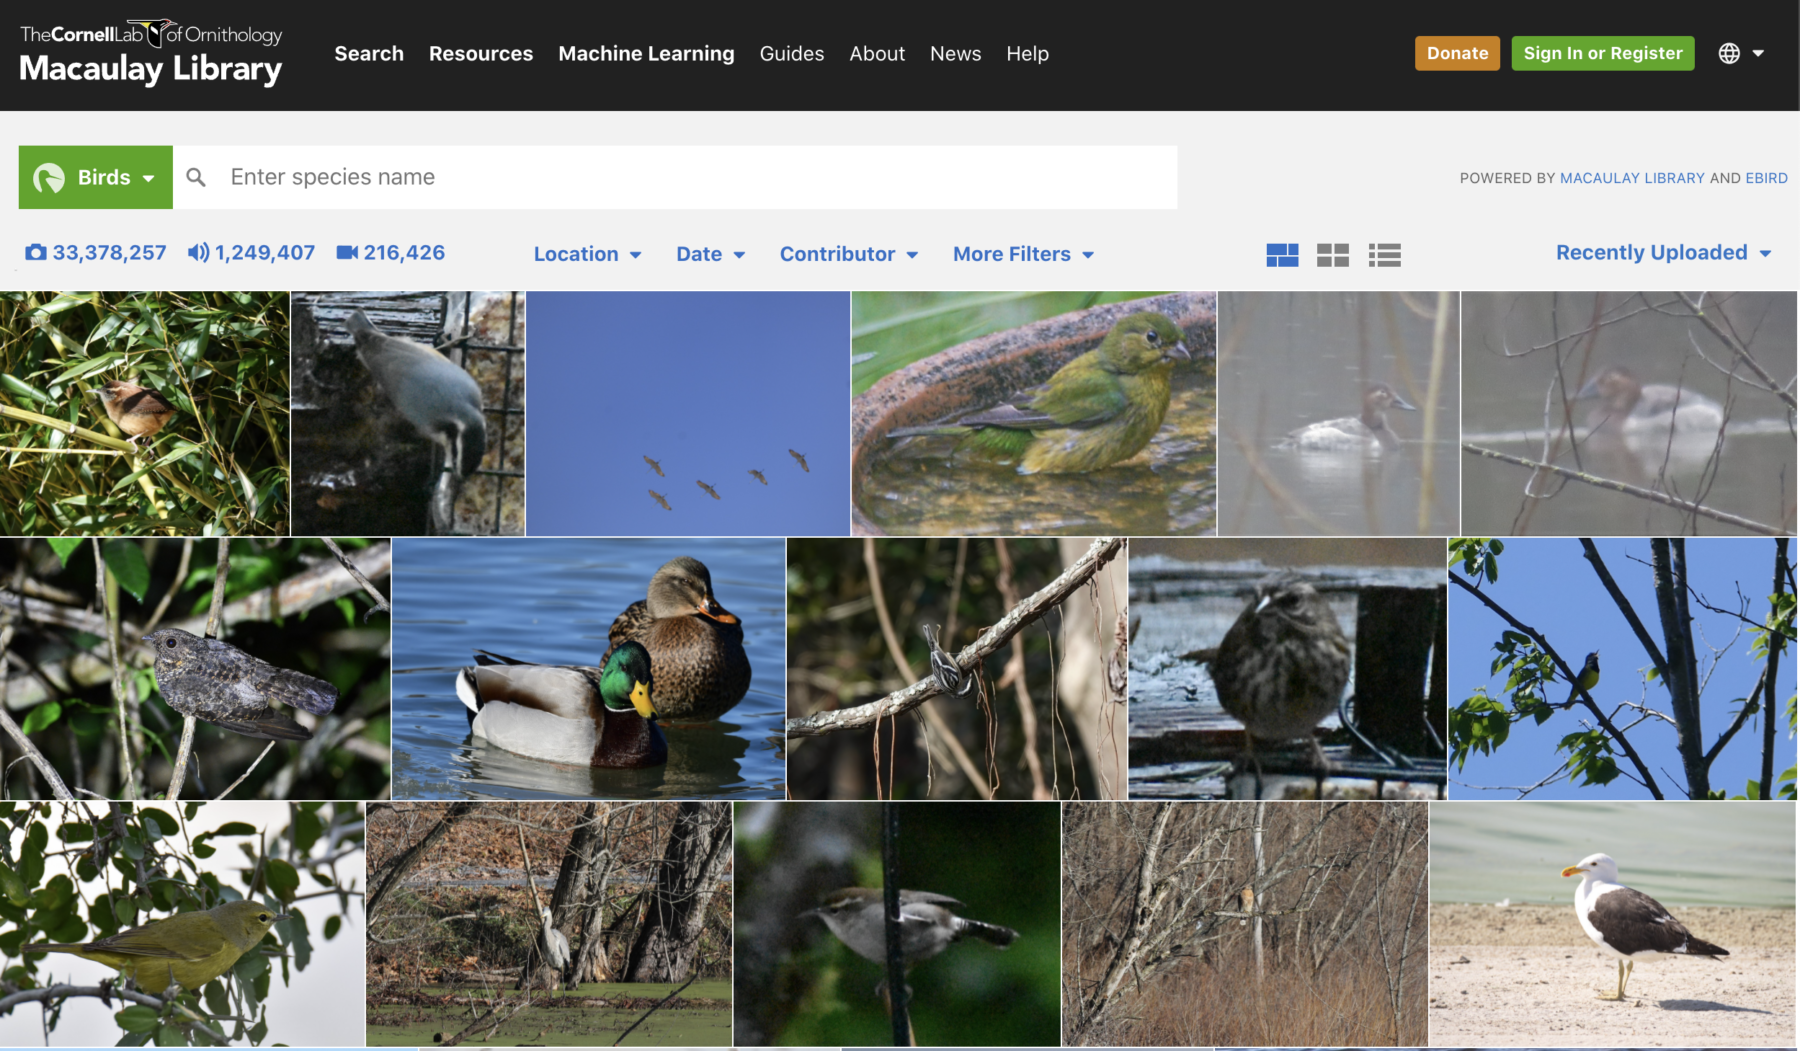This screenshot has height=1051, width=1800.
Task: Open flock flying in blue sky photo
Action: pyautogui.click(x=688, y=414)
